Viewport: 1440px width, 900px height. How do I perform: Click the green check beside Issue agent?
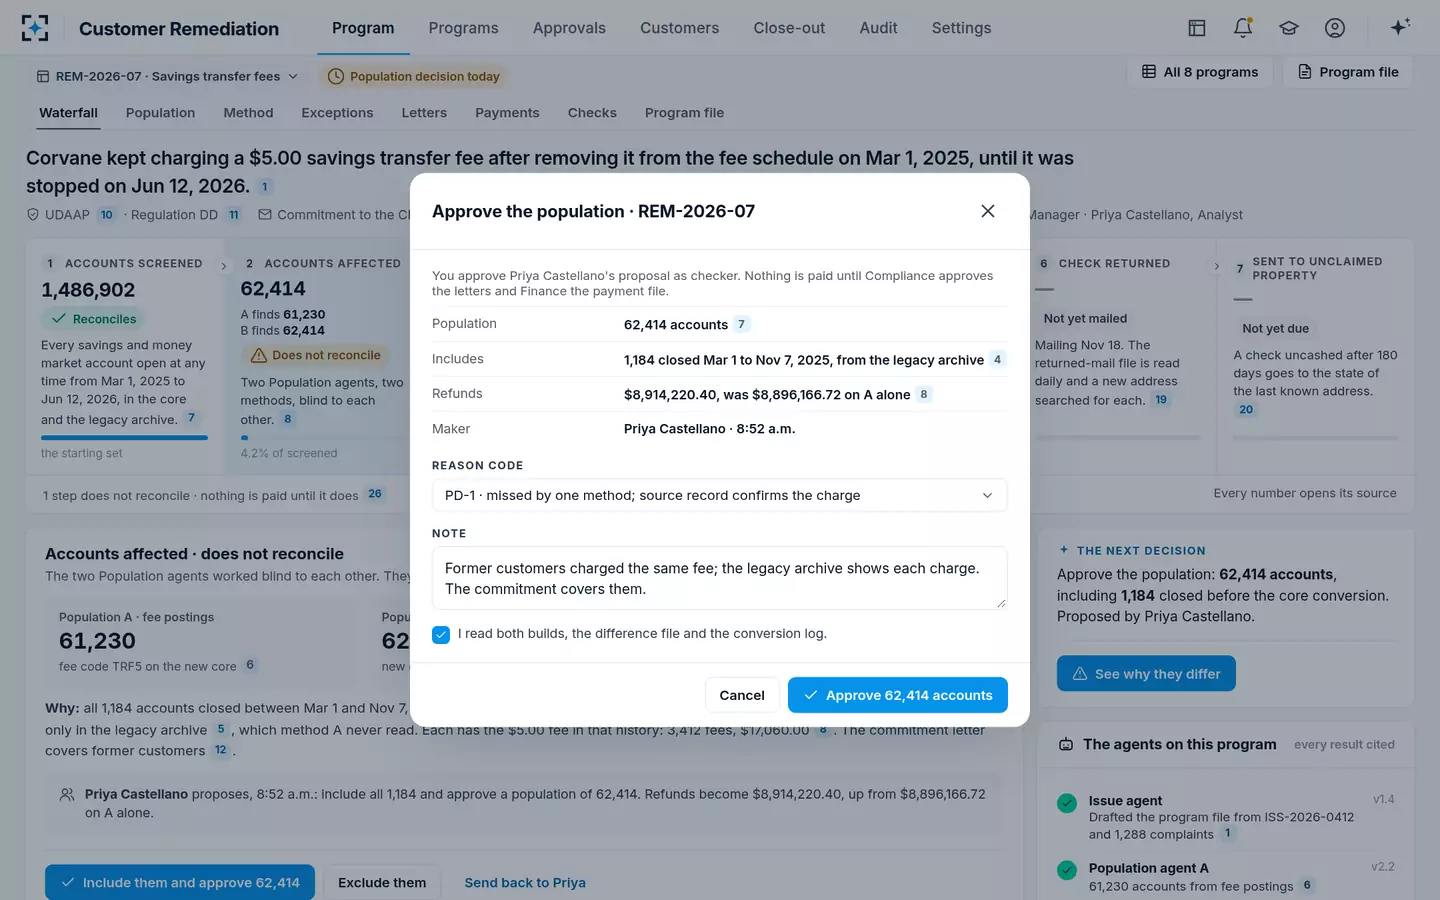tap(1067, 803)
